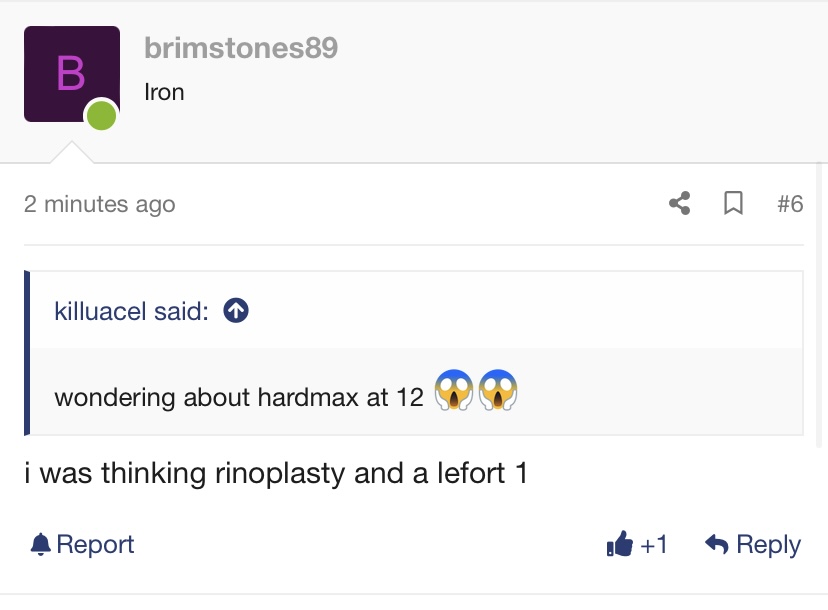Click the first screaming face emoji
This screenshot has width=828, height=610.
pos(454,392)
